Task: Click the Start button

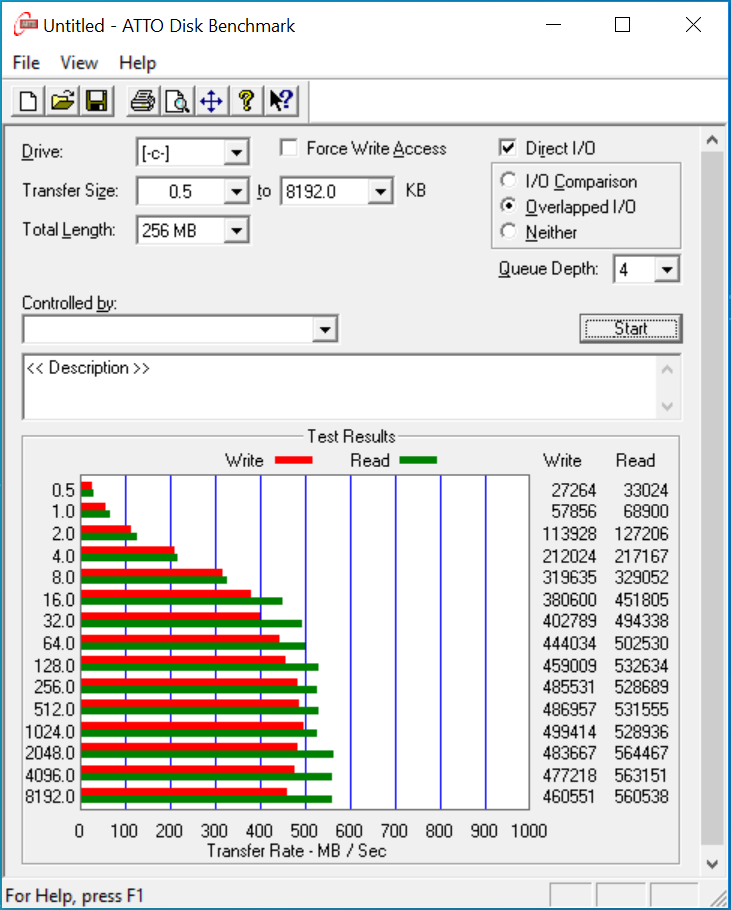Action: (x=631, y=328)
